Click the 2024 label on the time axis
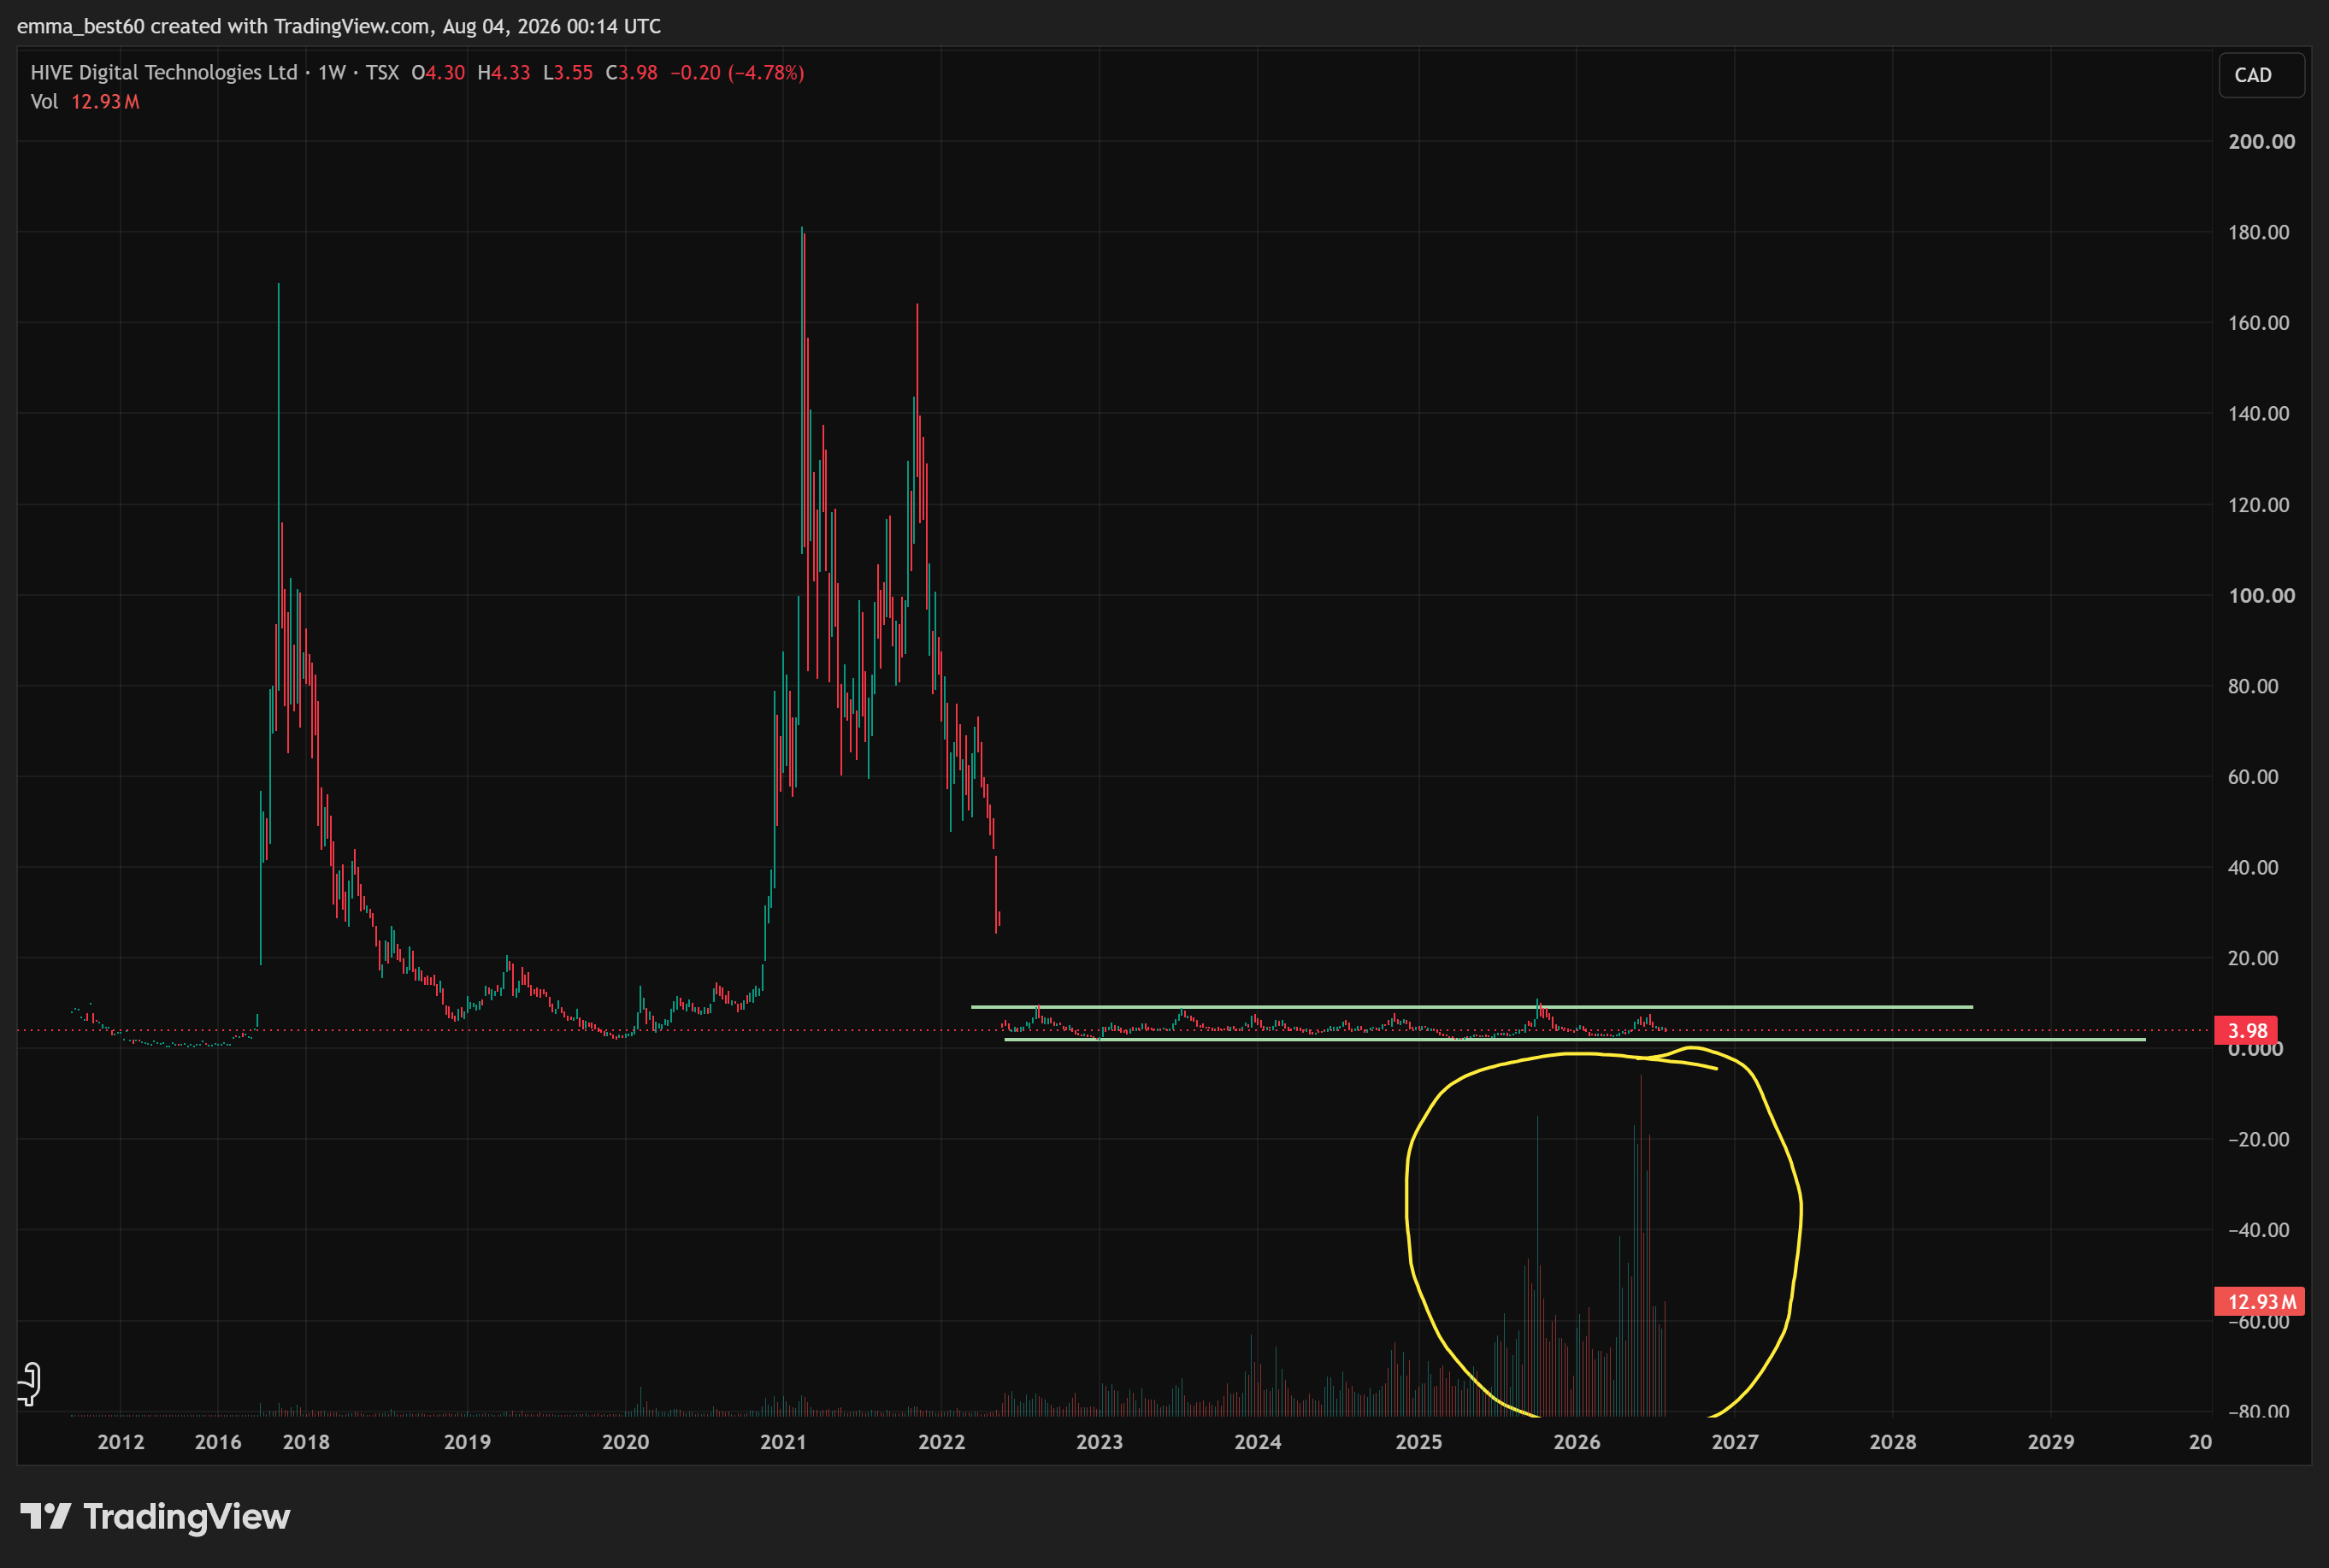The width and height of the screenshot is (2329, 1568). [x=1257, y=1441]
